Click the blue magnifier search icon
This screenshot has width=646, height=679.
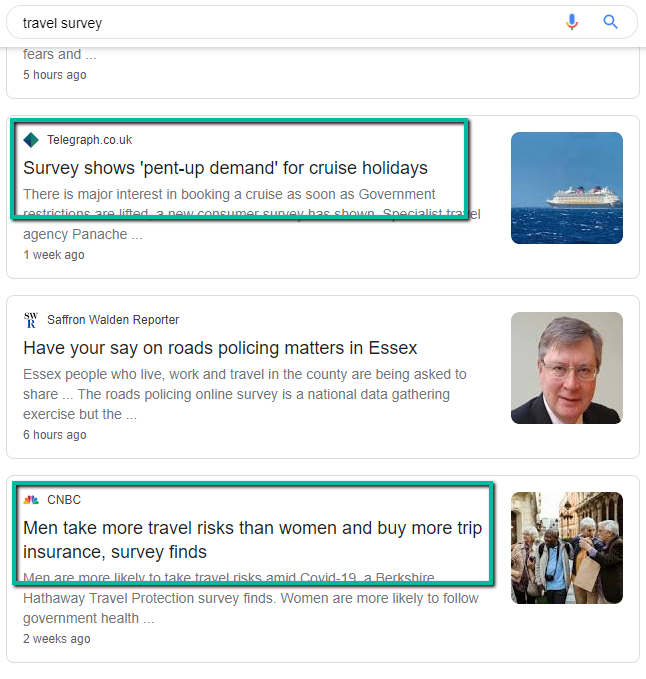click(610, 22)
